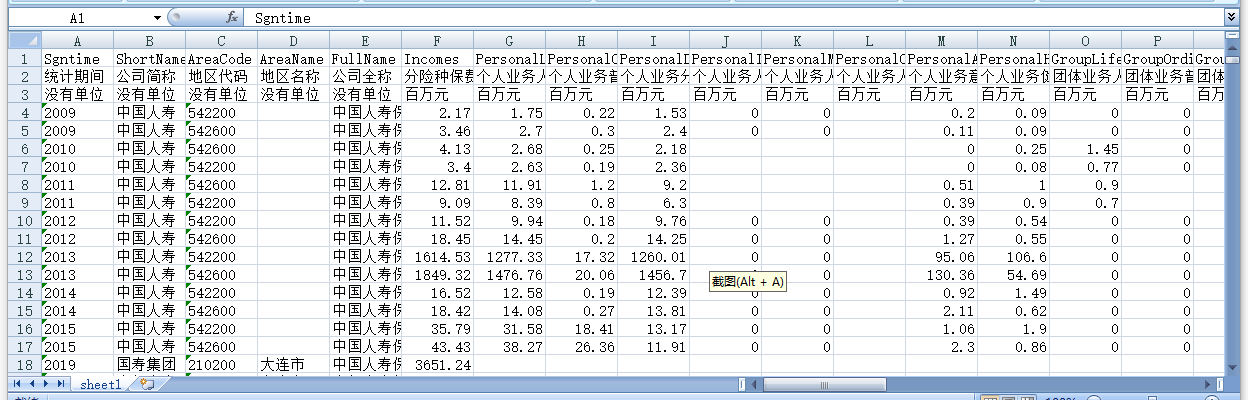The image size is (1248, 400).
Task: Click the fx insert function icon
Action: pyautogui.click(x=232, y=18)
